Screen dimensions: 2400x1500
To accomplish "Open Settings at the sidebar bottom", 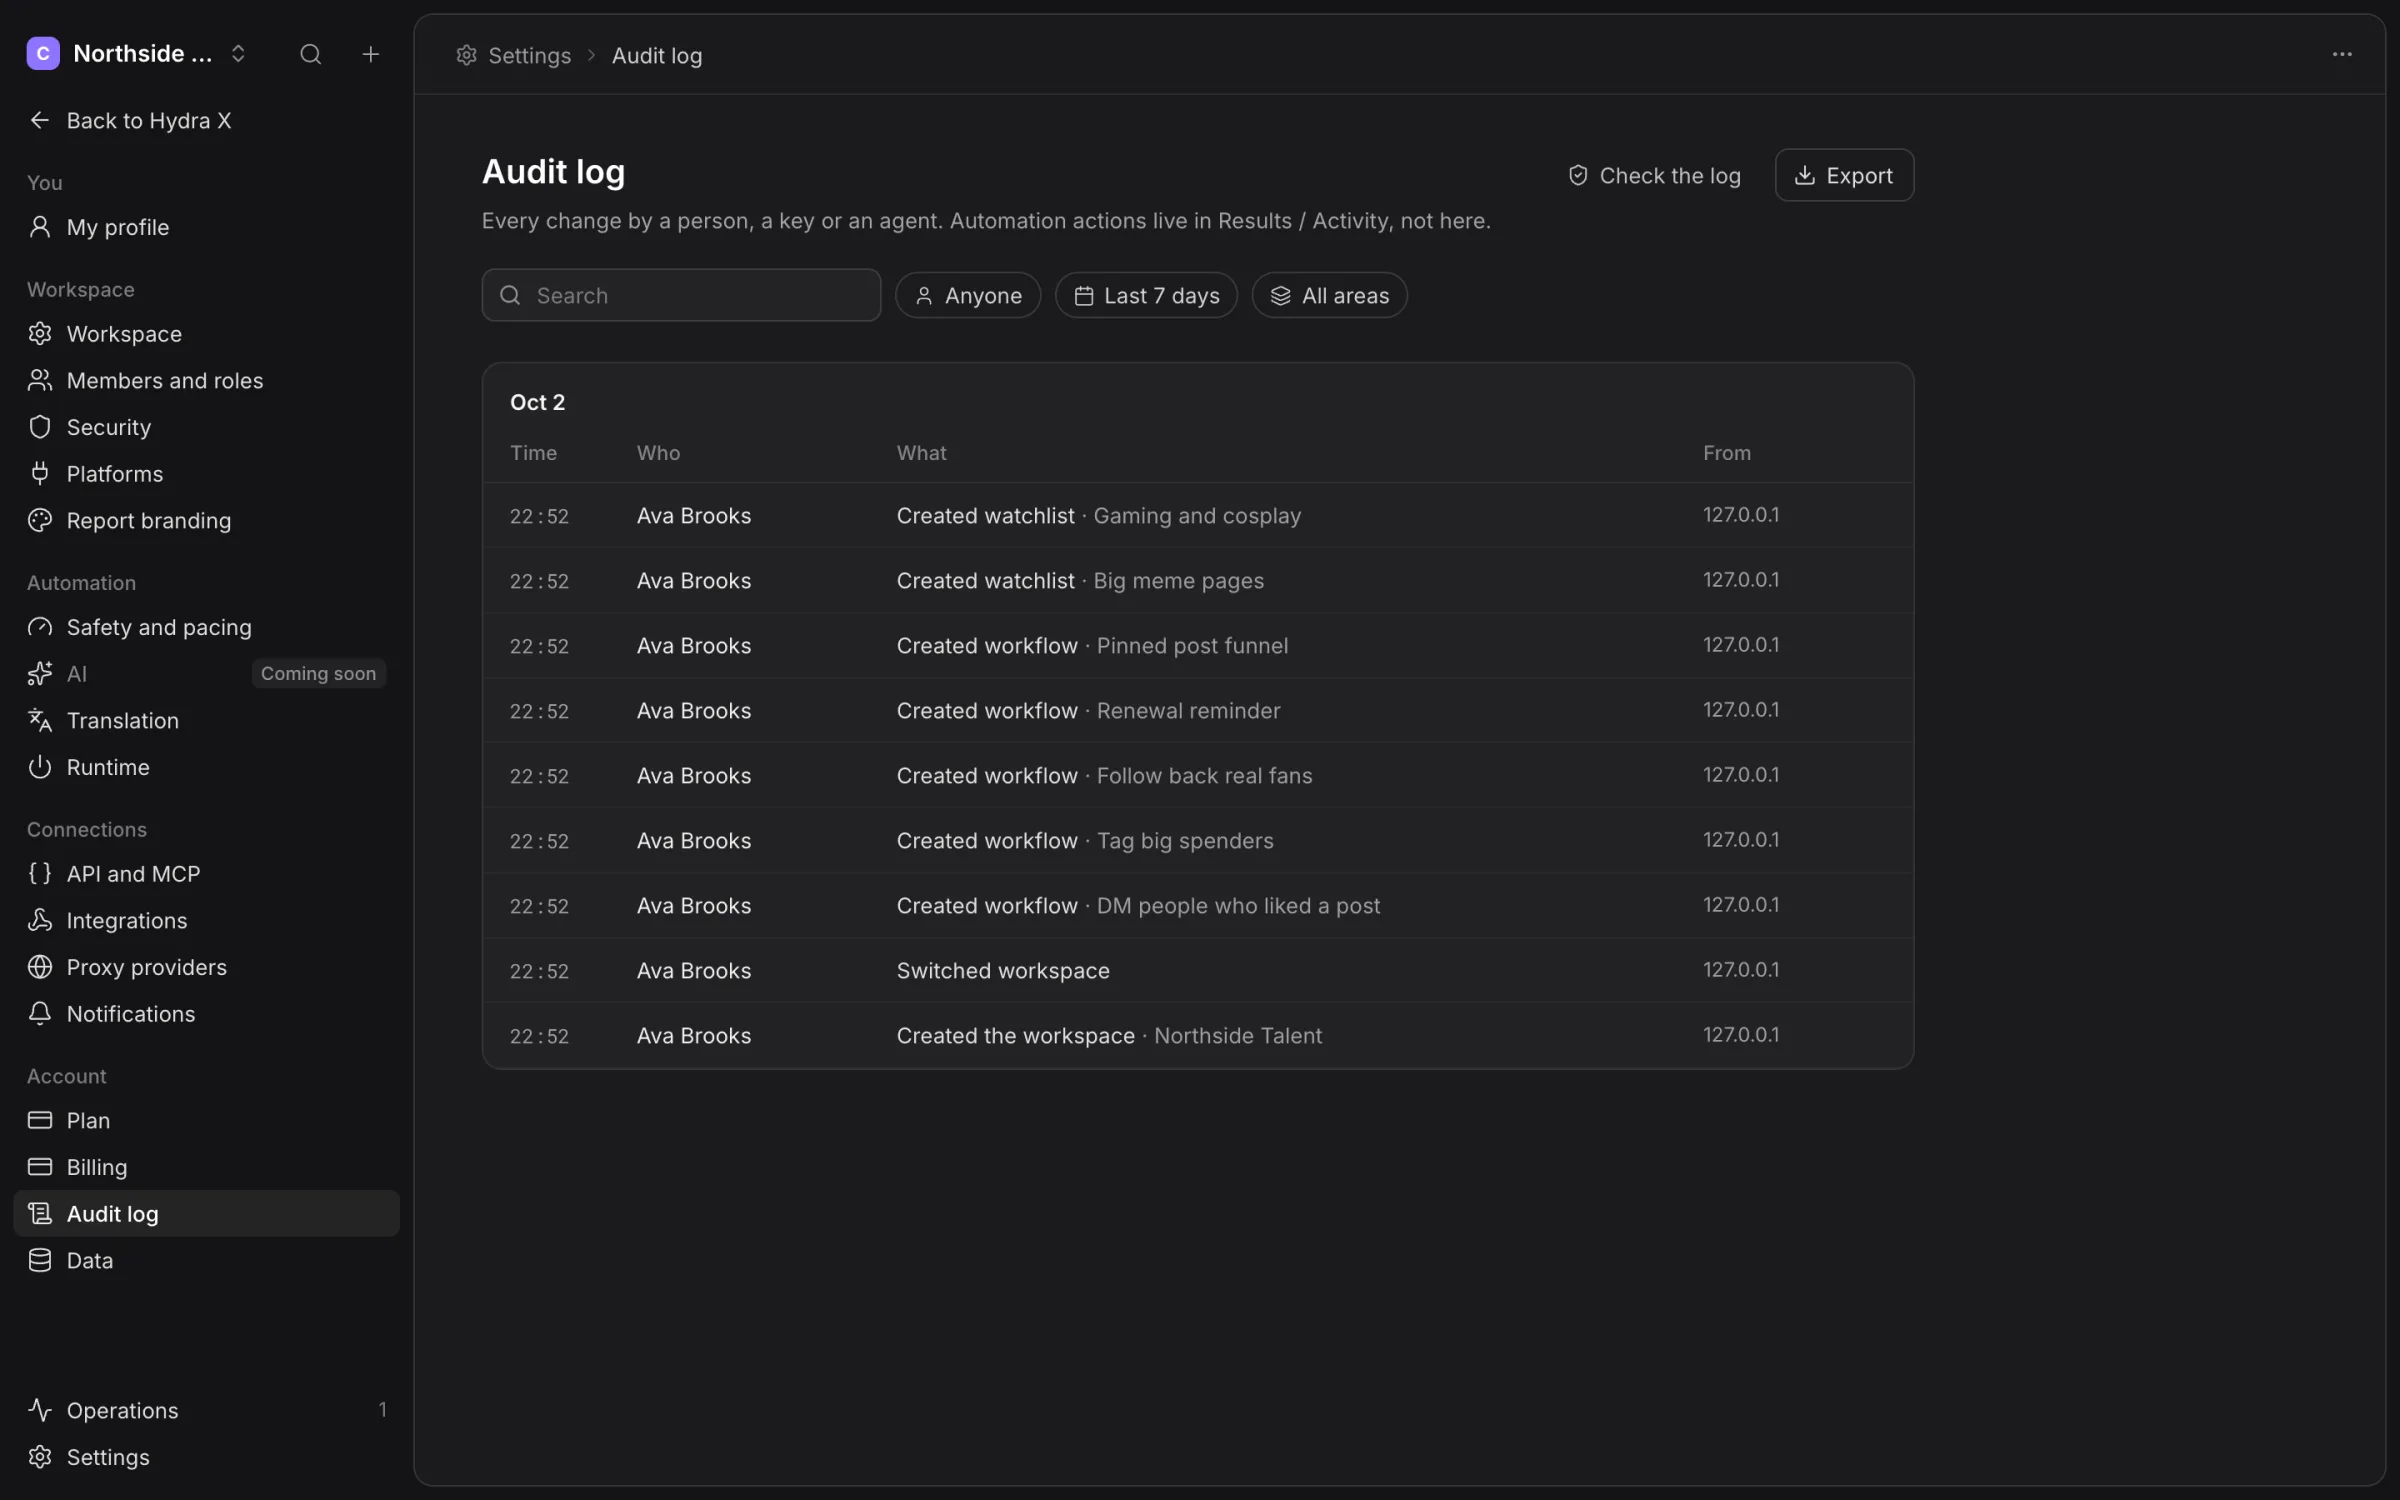I will pyautogui.click(x=206, y=1457).
